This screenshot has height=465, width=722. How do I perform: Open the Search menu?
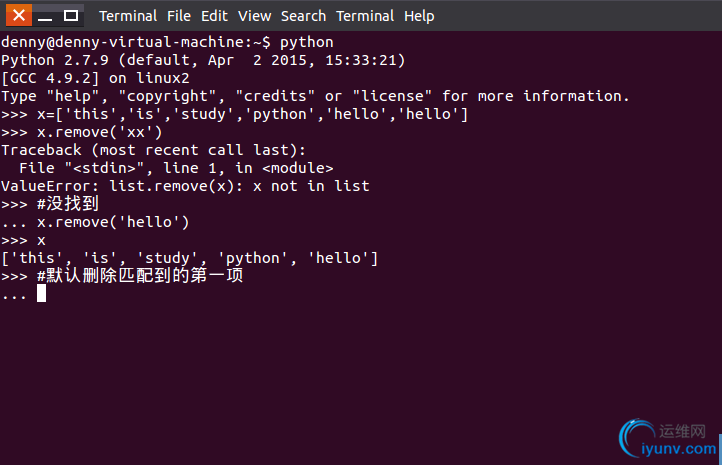pyautogui.click(x=303, y=16)
